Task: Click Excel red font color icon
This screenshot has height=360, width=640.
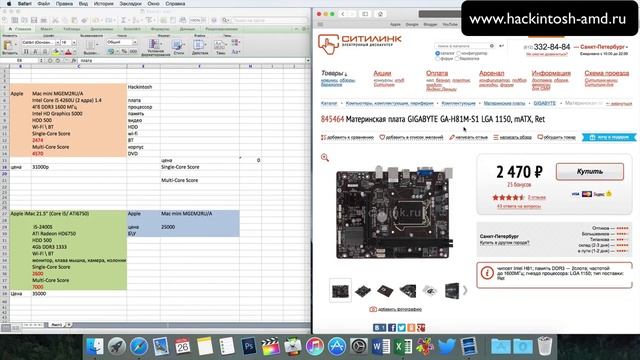Action: (68, 52)
